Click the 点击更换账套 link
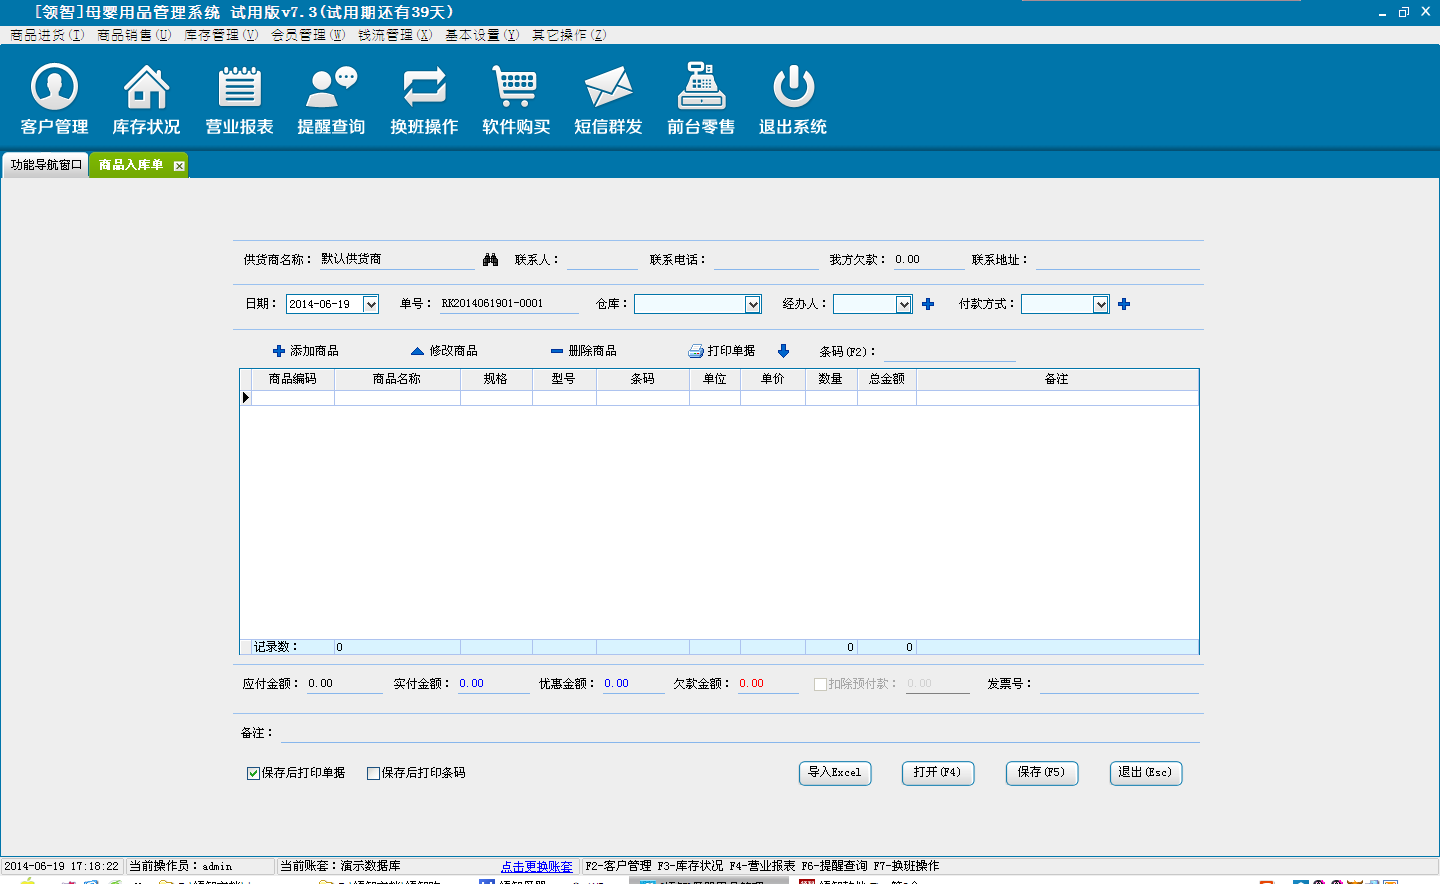Image resolution: width=1440 pixels, height=884 pixels. coord(537,867)
